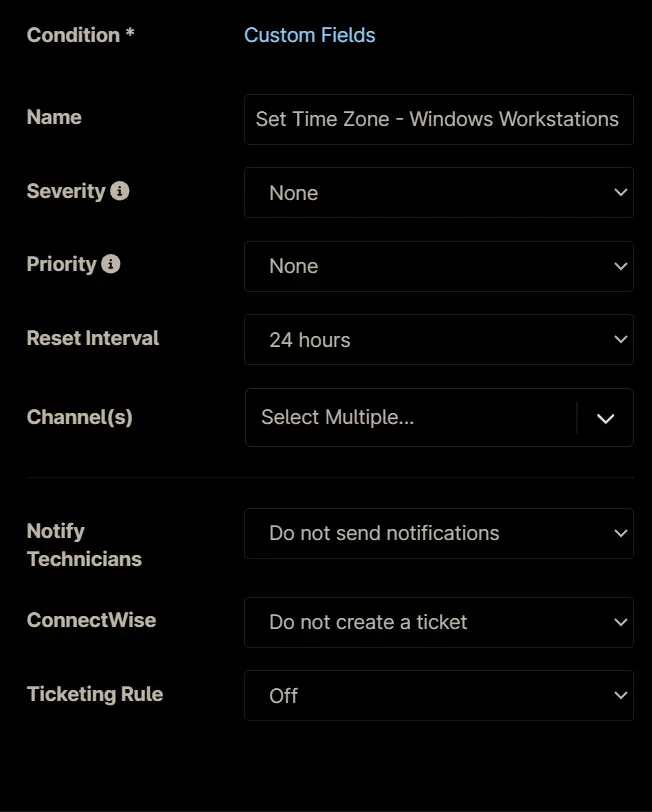Click the Severity dropdown chevron
652x812 pixels.
click(620, 193)
